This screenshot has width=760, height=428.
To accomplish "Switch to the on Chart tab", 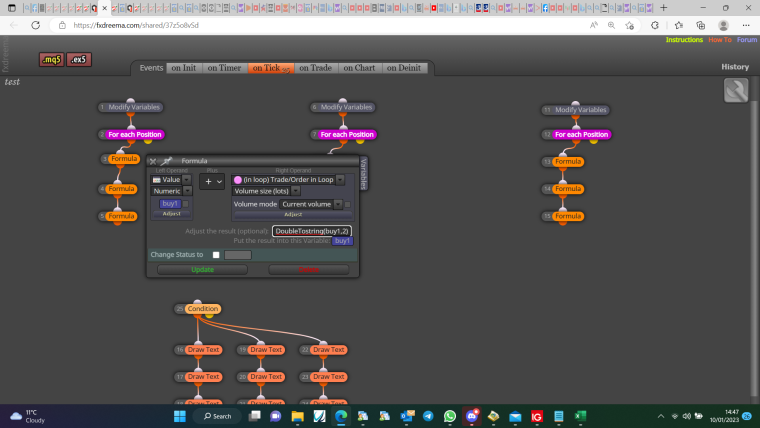I will pyautogui.click(x=359, y=68).
